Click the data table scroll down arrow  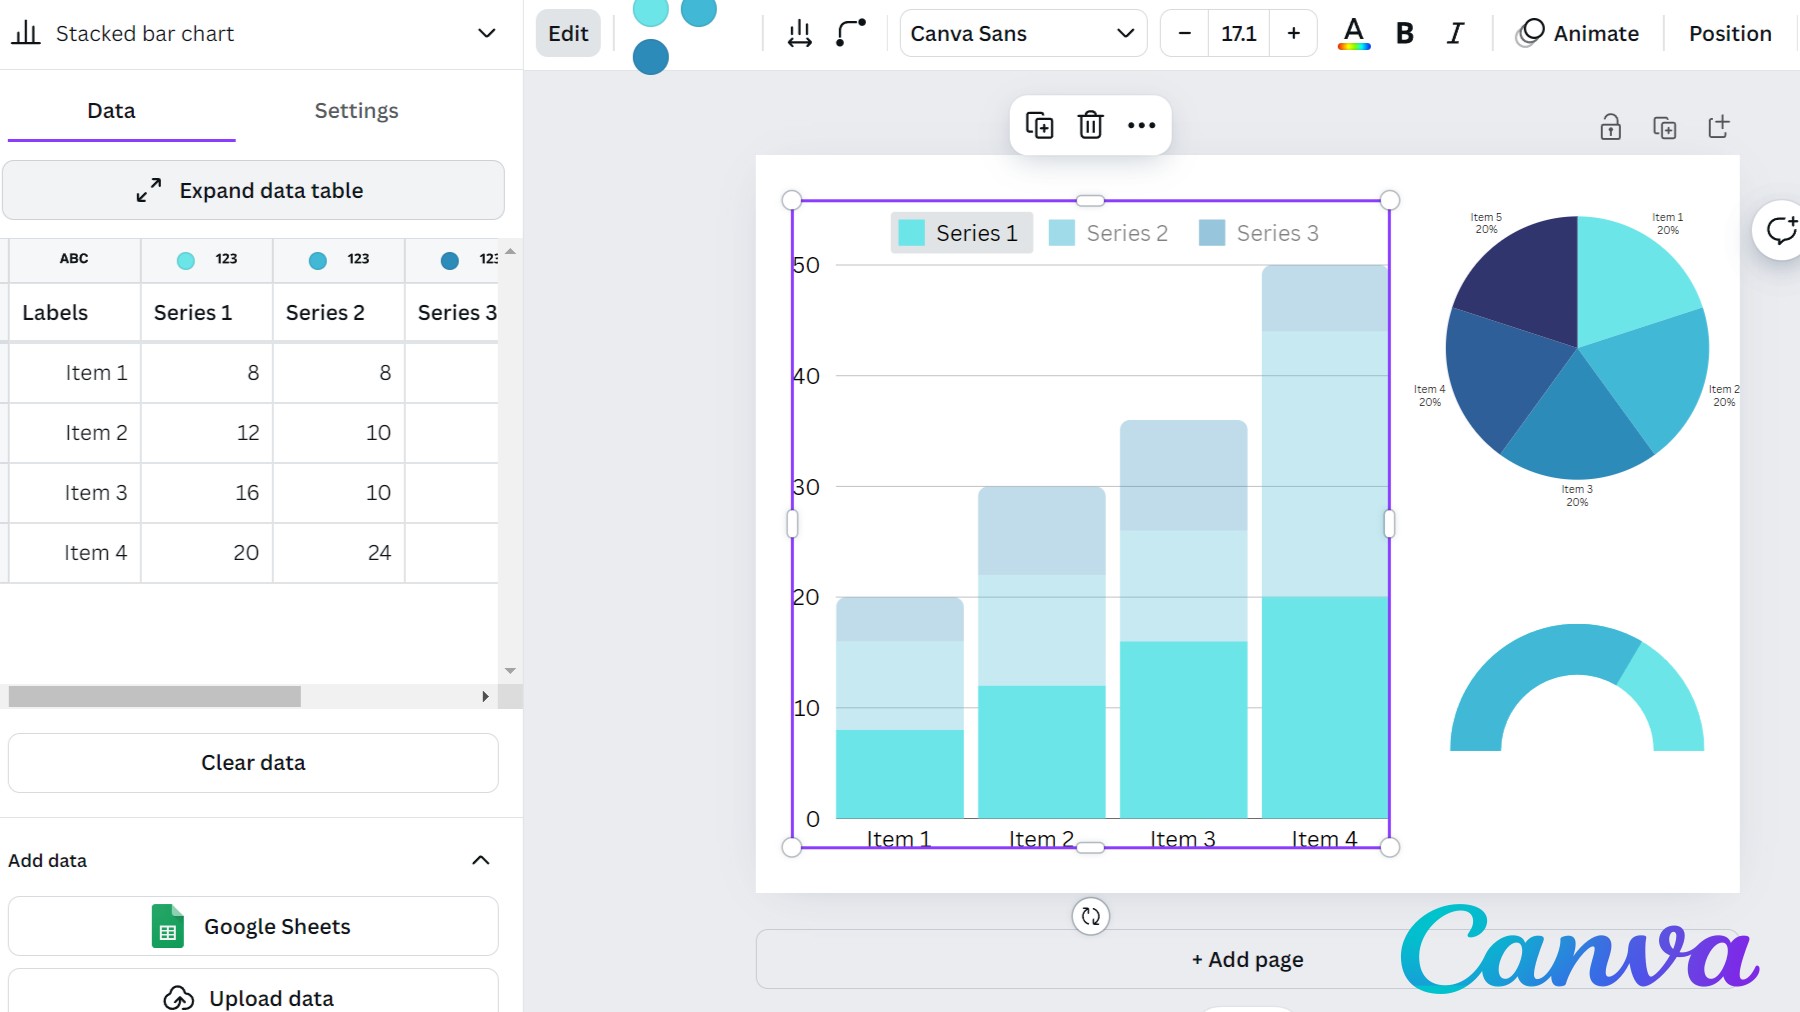510,671
